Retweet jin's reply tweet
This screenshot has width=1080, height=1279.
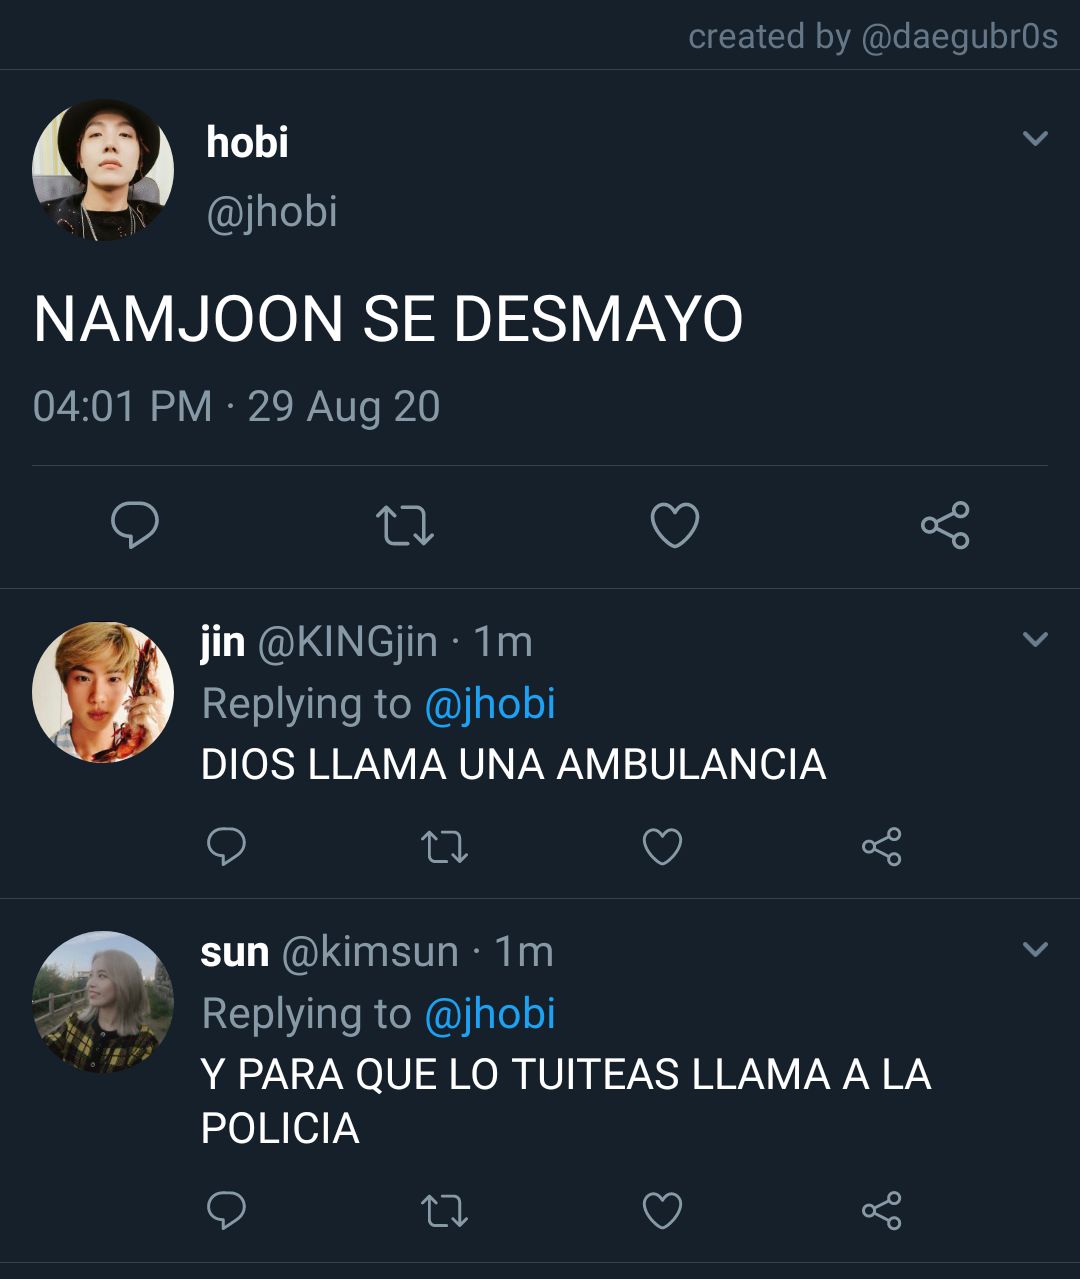coord(444,847)
